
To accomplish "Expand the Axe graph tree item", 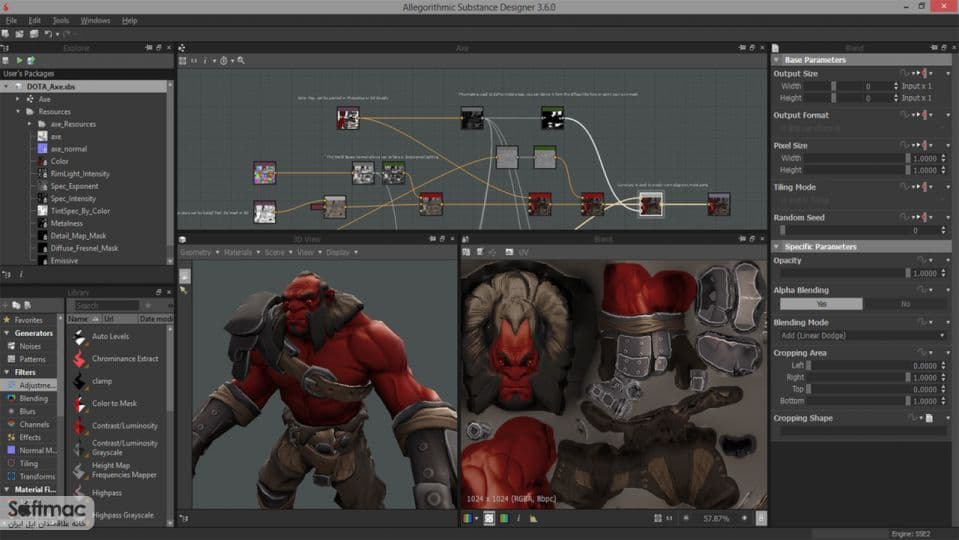I will point(18,99).
